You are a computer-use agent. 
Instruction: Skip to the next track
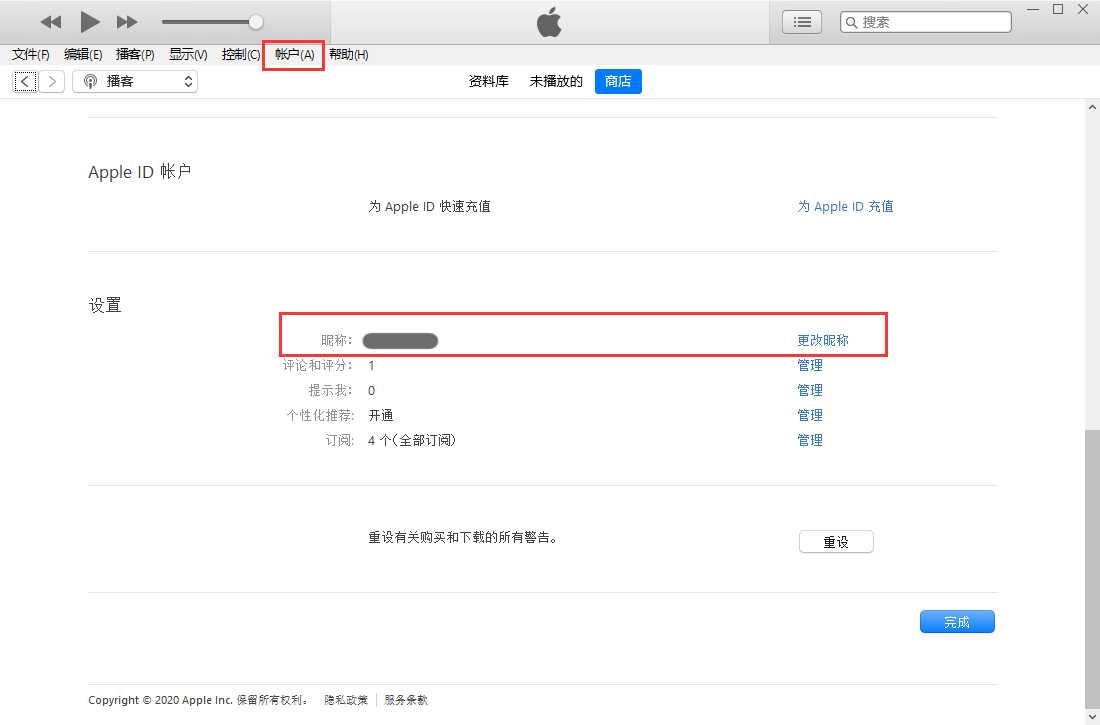126,21
